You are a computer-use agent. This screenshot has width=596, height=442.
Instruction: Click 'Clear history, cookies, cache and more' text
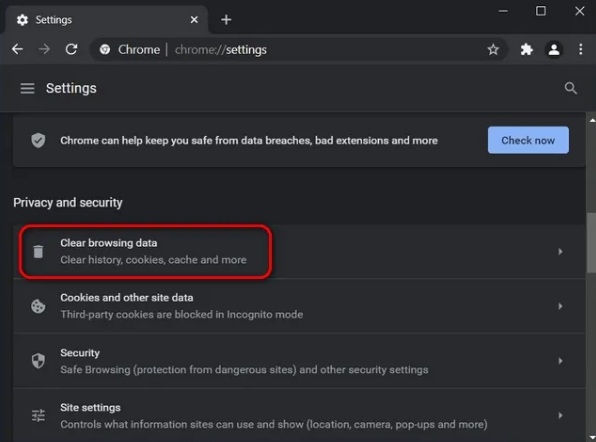[153, 260]
